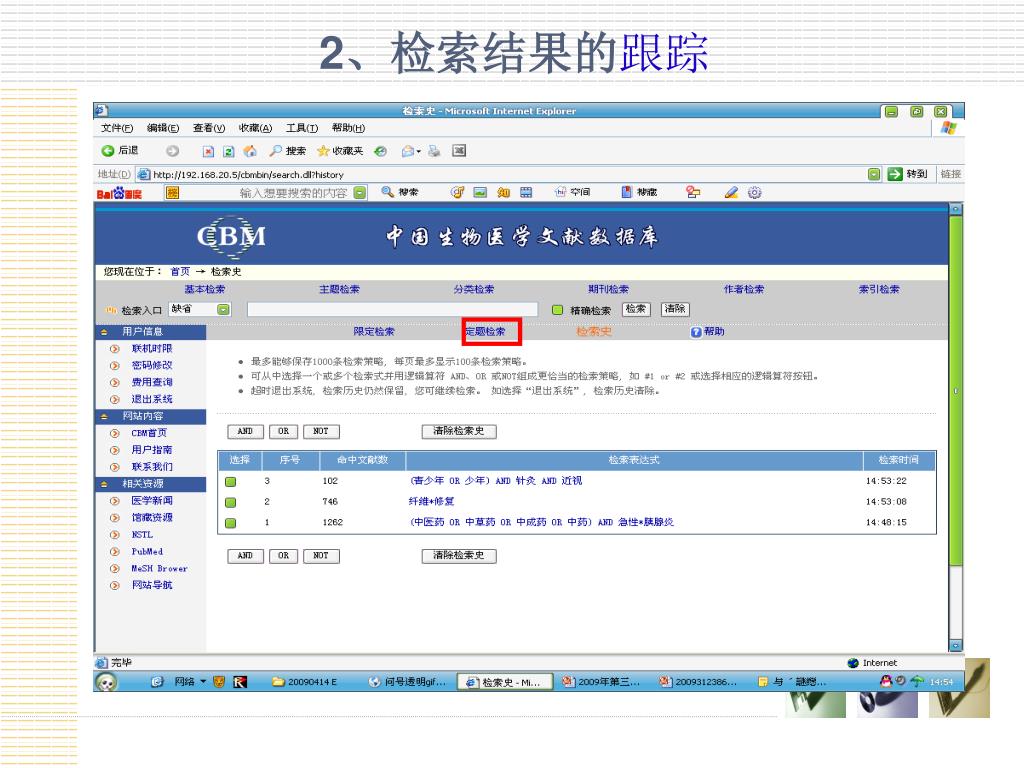Open the 查看(V) menu

coord(209,128)
